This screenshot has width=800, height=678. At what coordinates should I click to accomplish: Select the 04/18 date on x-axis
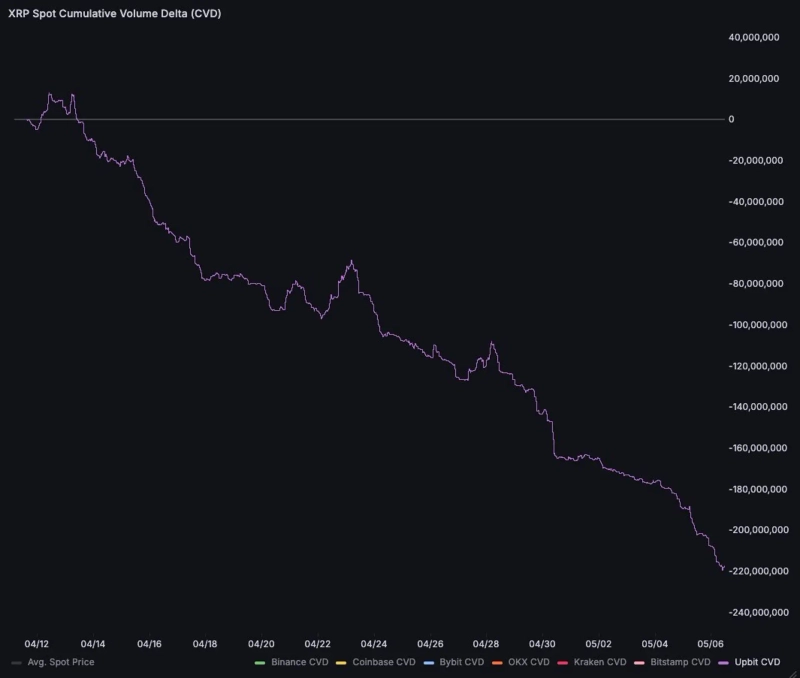pos(205,644)
